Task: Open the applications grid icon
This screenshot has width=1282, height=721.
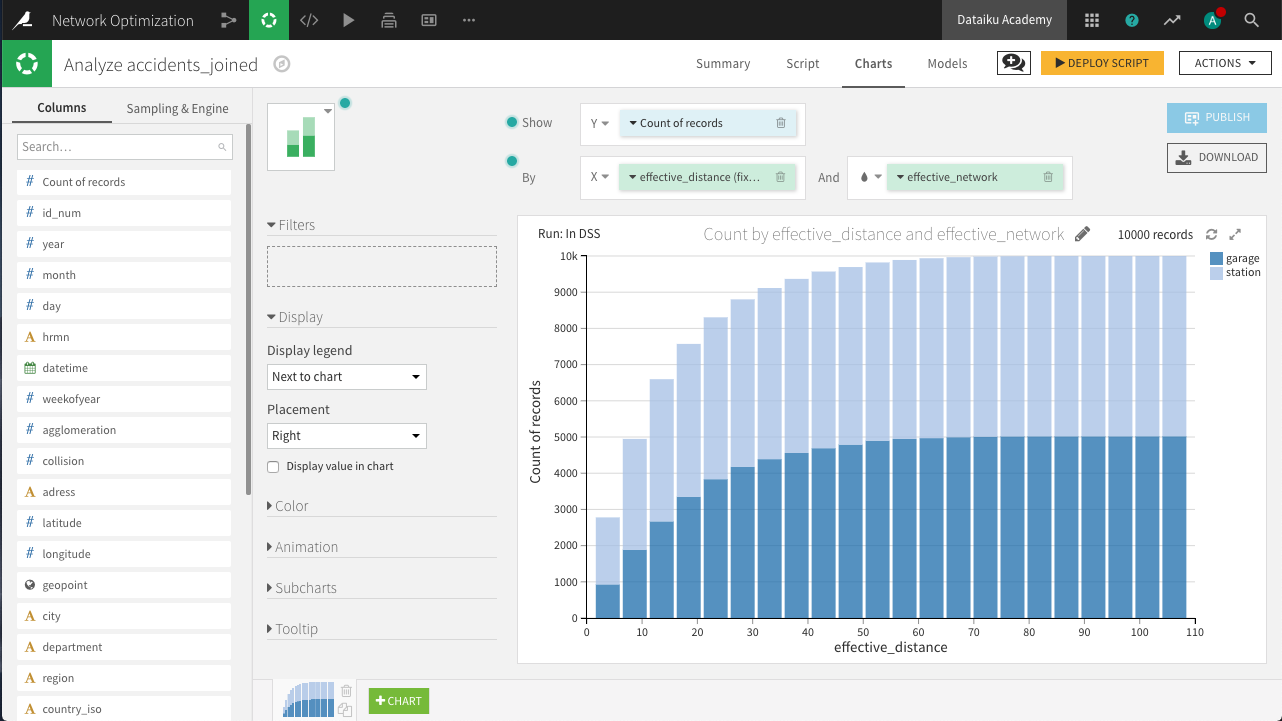Action: (1091, 20)
